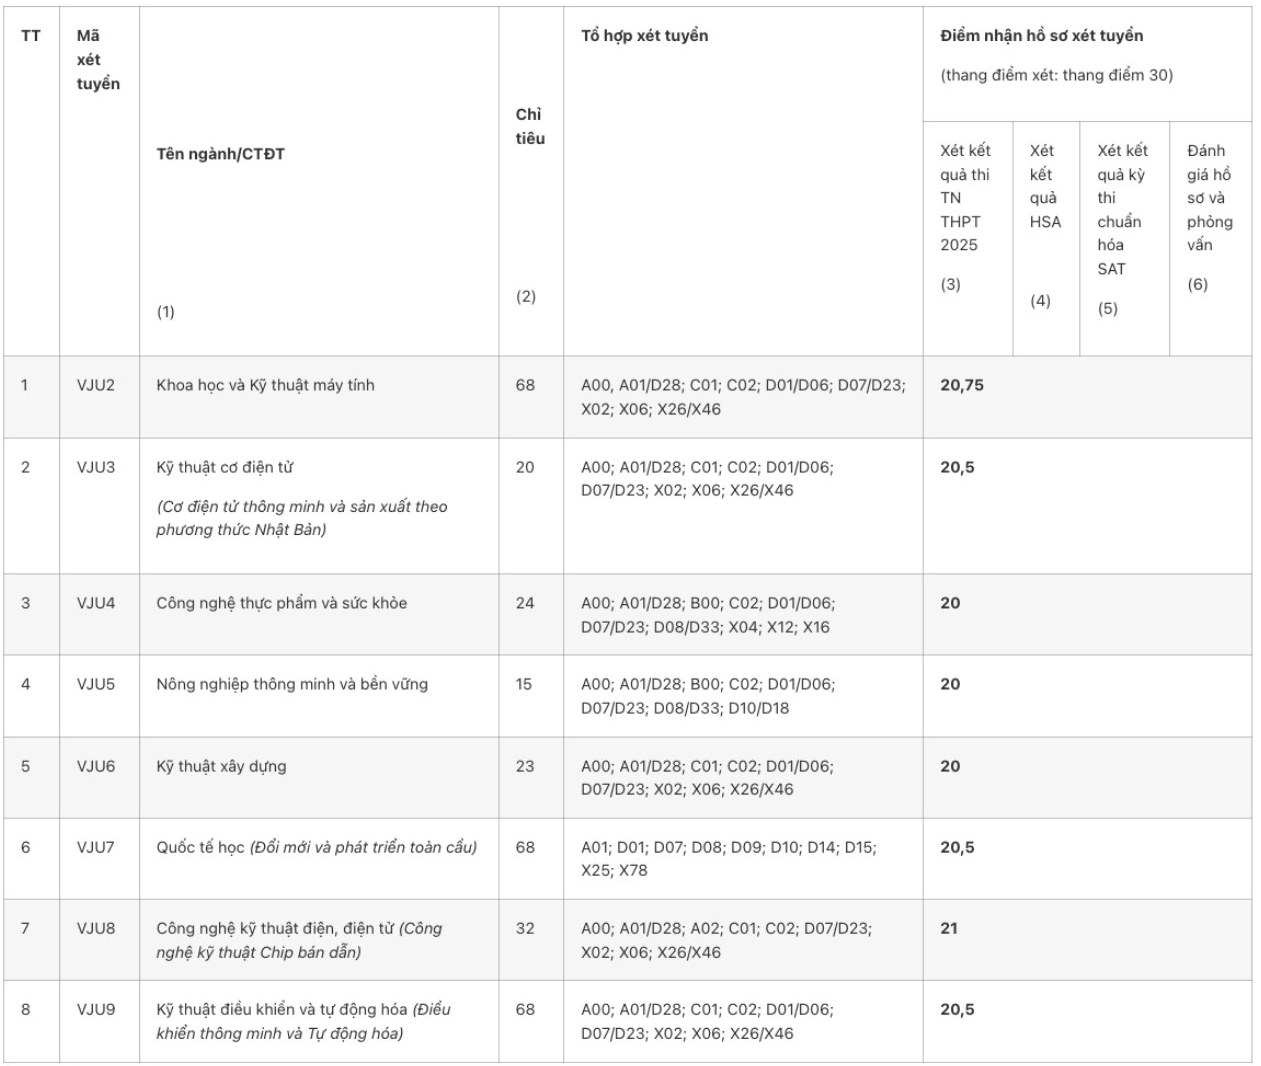
Task: Select 'Nông nghiệp thông minh và bền vững'
Action: tap(292, 684)
